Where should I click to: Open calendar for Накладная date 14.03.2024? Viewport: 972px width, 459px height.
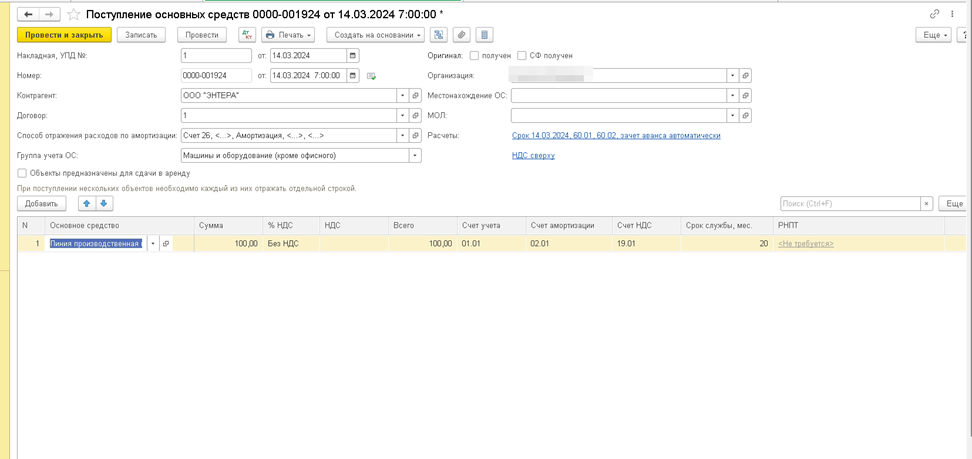click(x=353, y=55)
